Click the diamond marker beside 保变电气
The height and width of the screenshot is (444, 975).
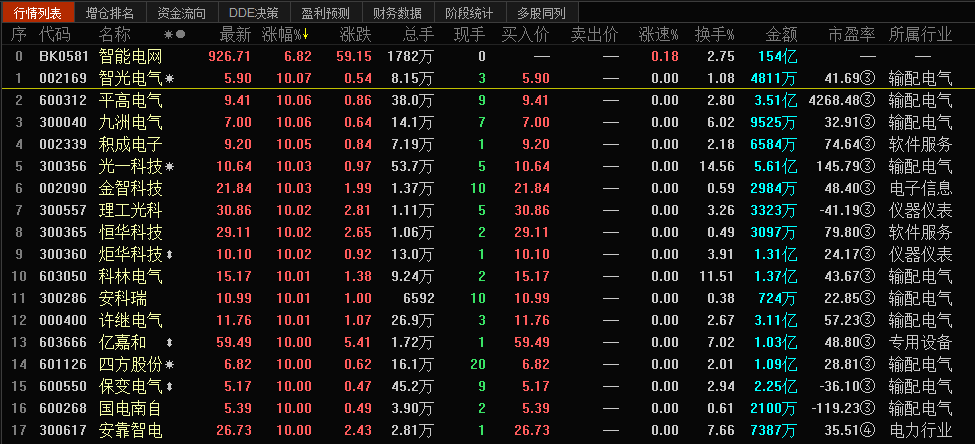[170, 386]
